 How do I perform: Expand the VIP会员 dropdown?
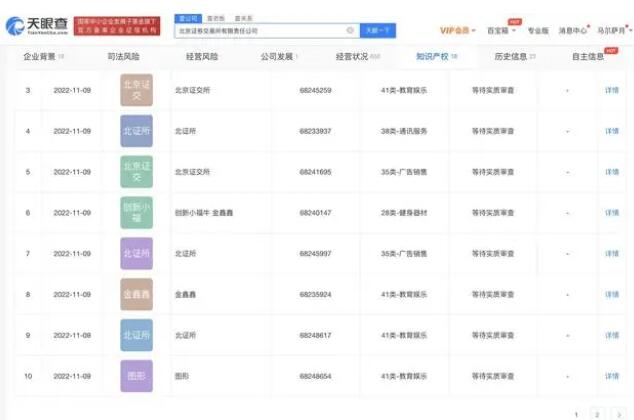pyautogui.click(x=458, y=30)
